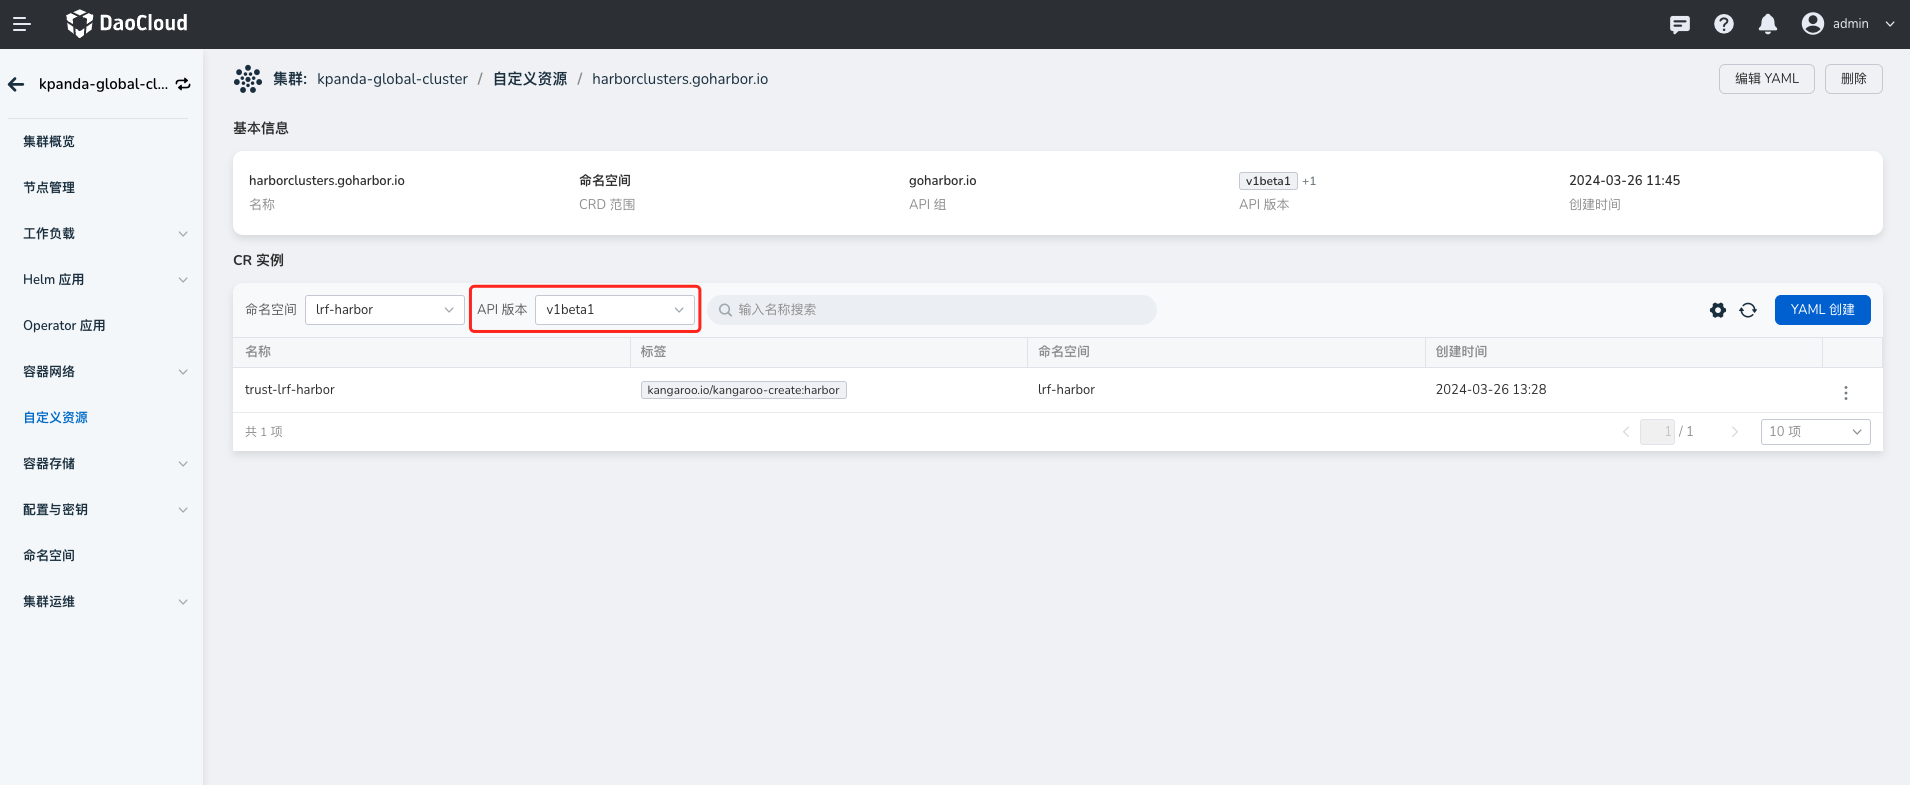Refresh the CR instance list
The width and height of the screenshot is (1910, 785).
pyautogui.click(x=1748, y=310)
